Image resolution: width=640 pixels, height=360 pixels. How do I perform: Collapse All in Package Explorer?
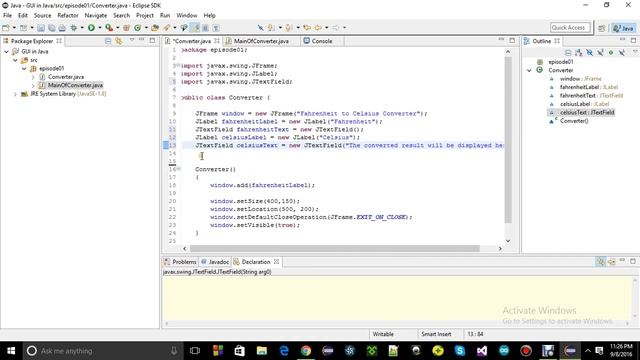coord(108,41)
